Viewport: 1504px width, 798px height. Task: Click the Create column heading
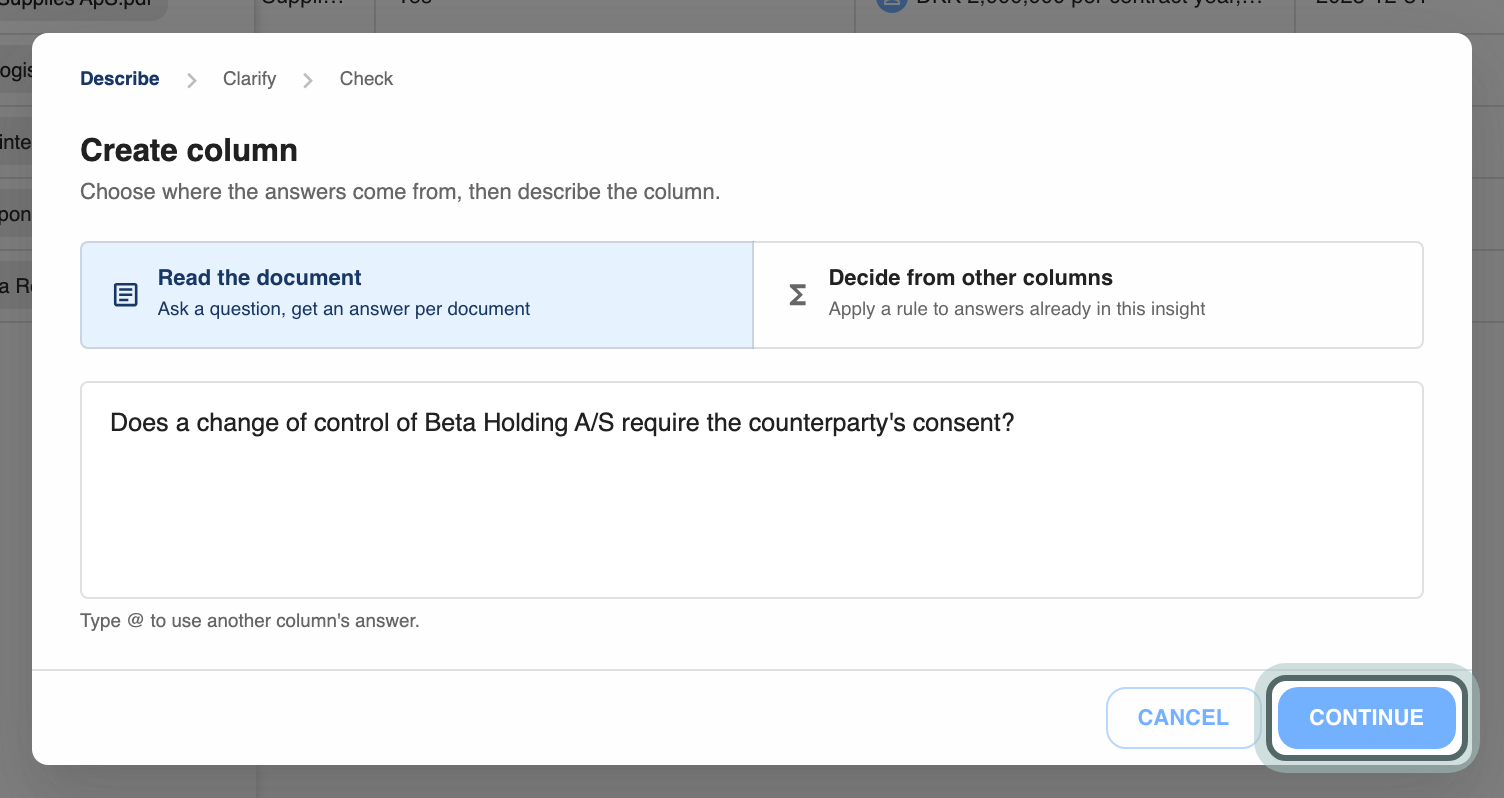pos(189,150)
